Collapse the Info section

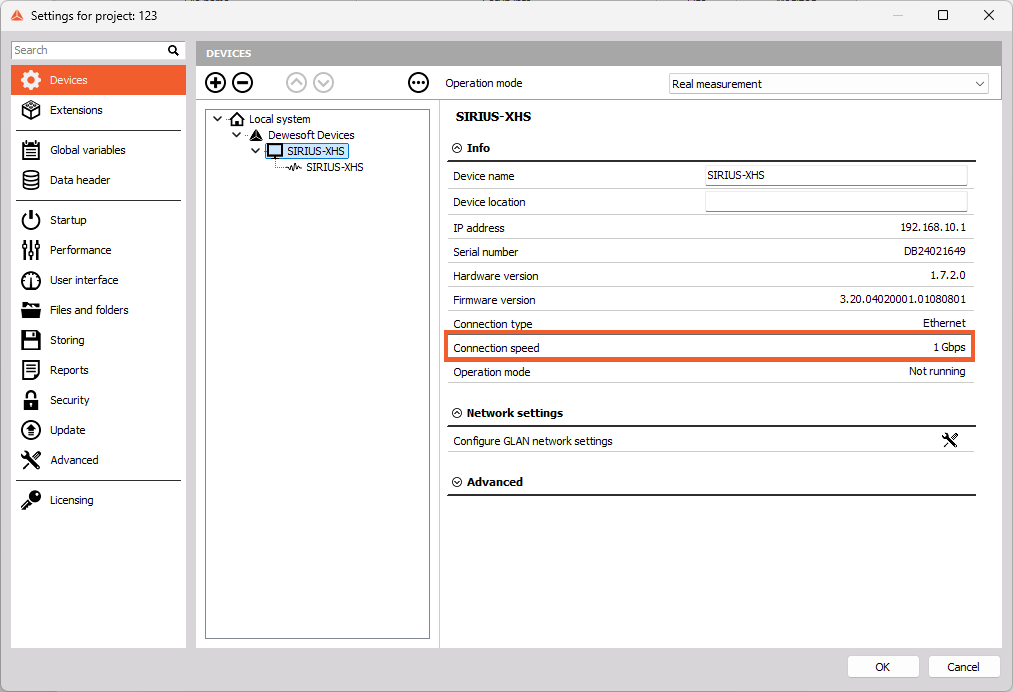[457, 148]
